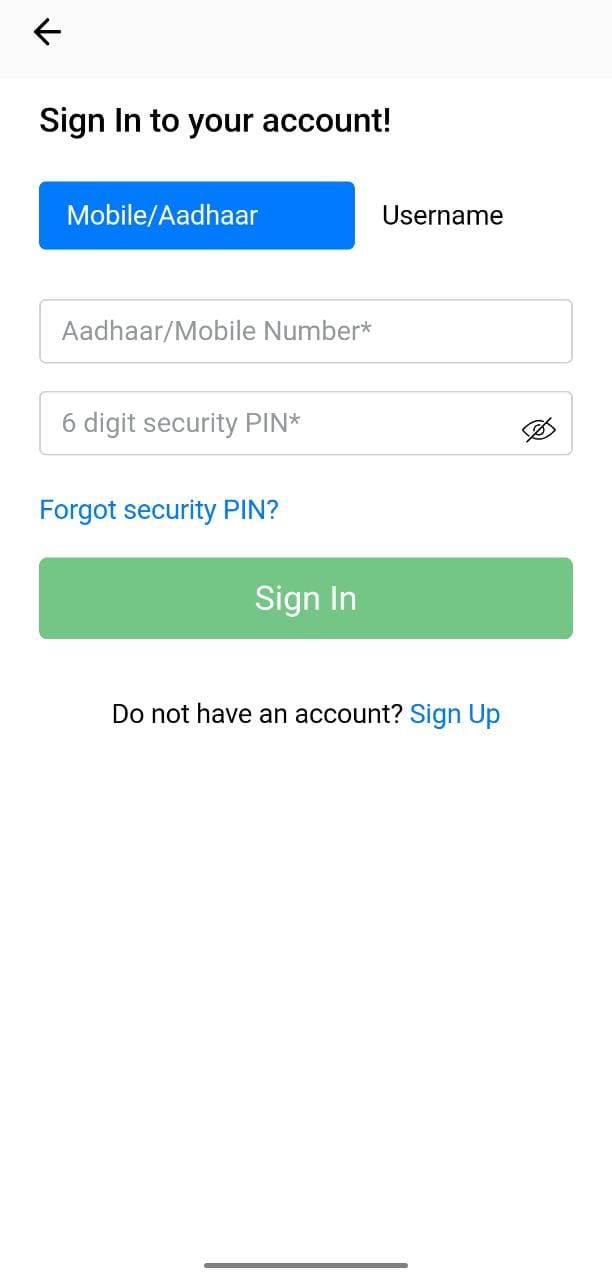Select the Mobile/Aadhaar sign-in option
Image resolution: width=612 pixels, height=1280 pixels.
(196, 215)
